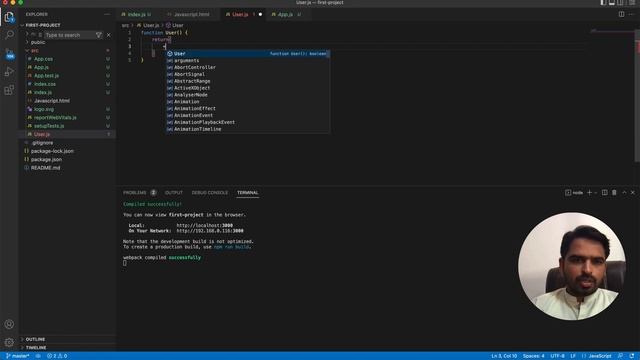Select arguments suggestion in autocomplete list
The image size is (640, 360).
click(247, 60)
